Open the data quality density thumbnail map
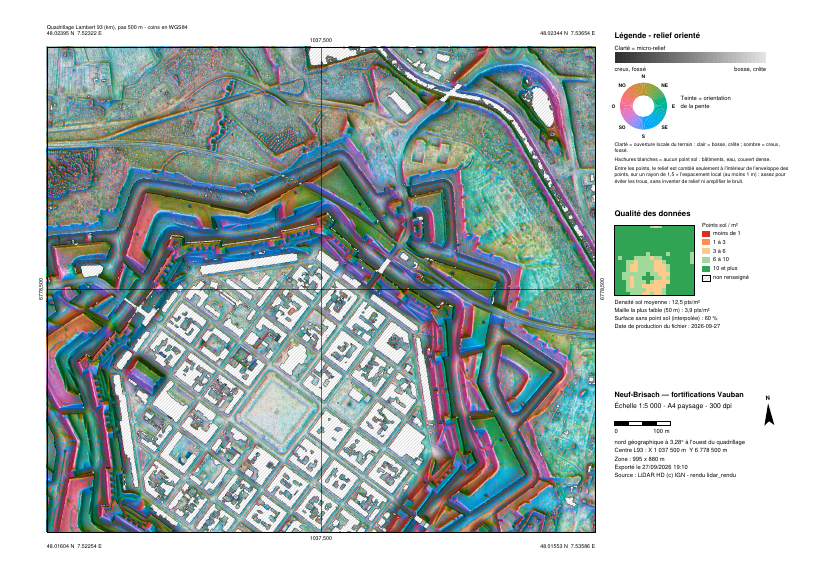This screenshot has width=819, height=579. click(x=654, y=261)
